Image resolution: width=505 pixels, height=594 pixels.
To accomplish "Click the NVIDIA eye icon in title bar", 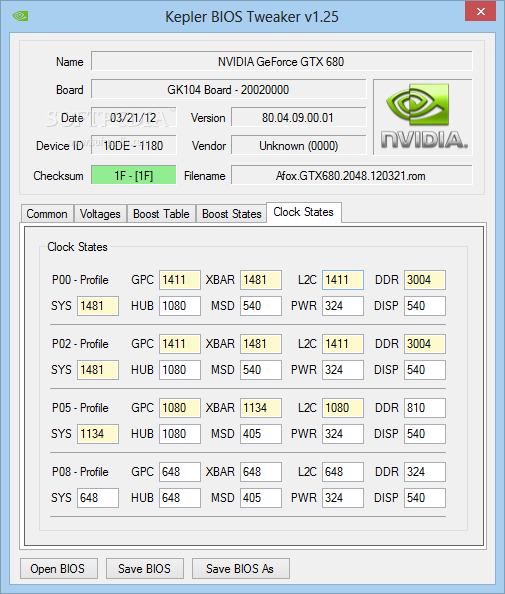I will point(20,16).
